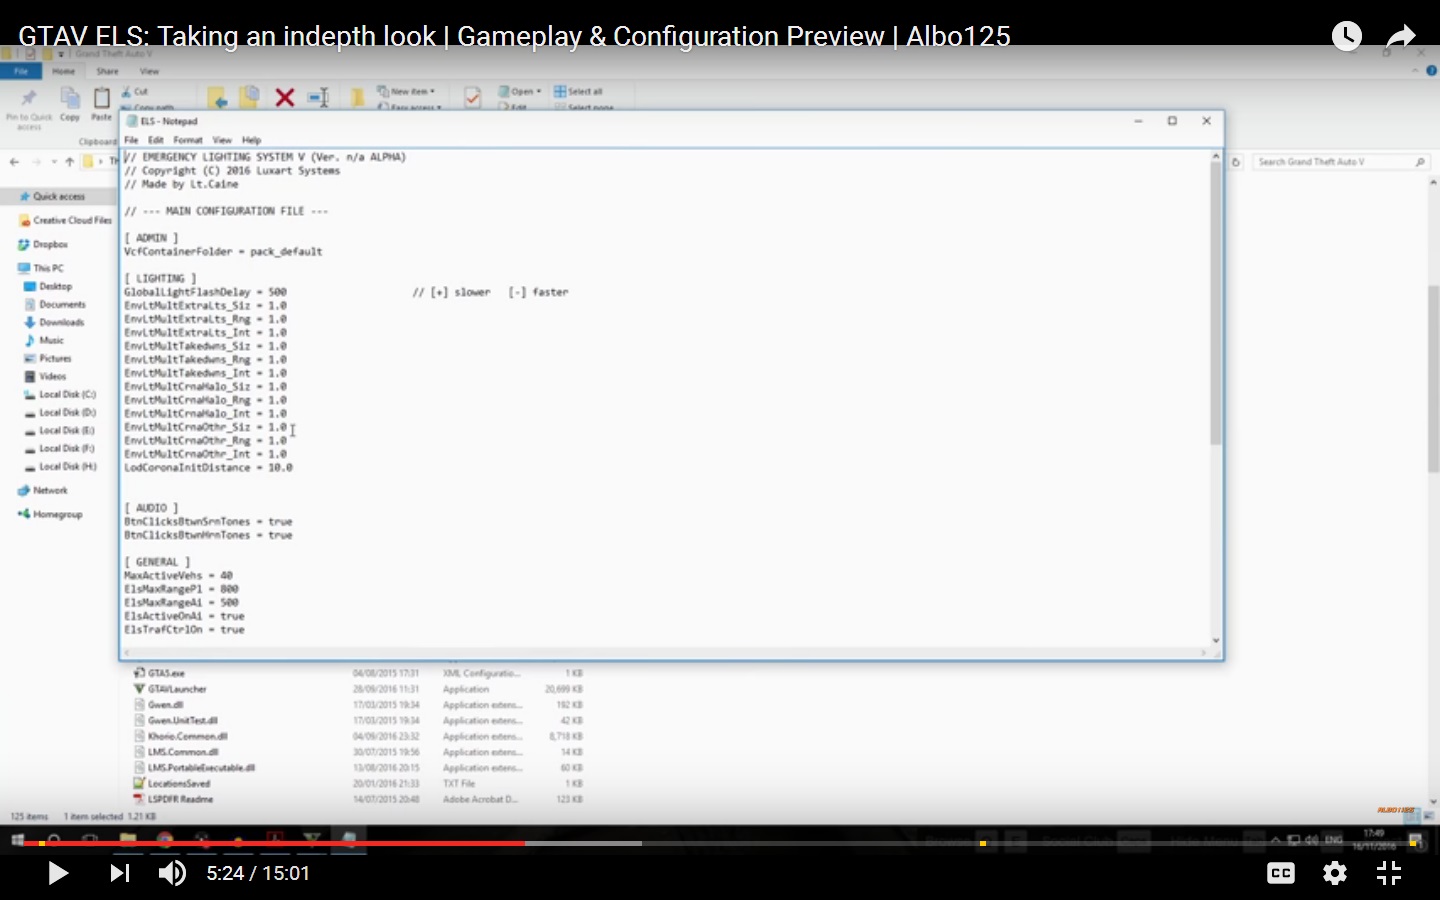
Task: Click the Notepad scroll-down arrow
Action: pyautogui.click(x=1216, y=640)
